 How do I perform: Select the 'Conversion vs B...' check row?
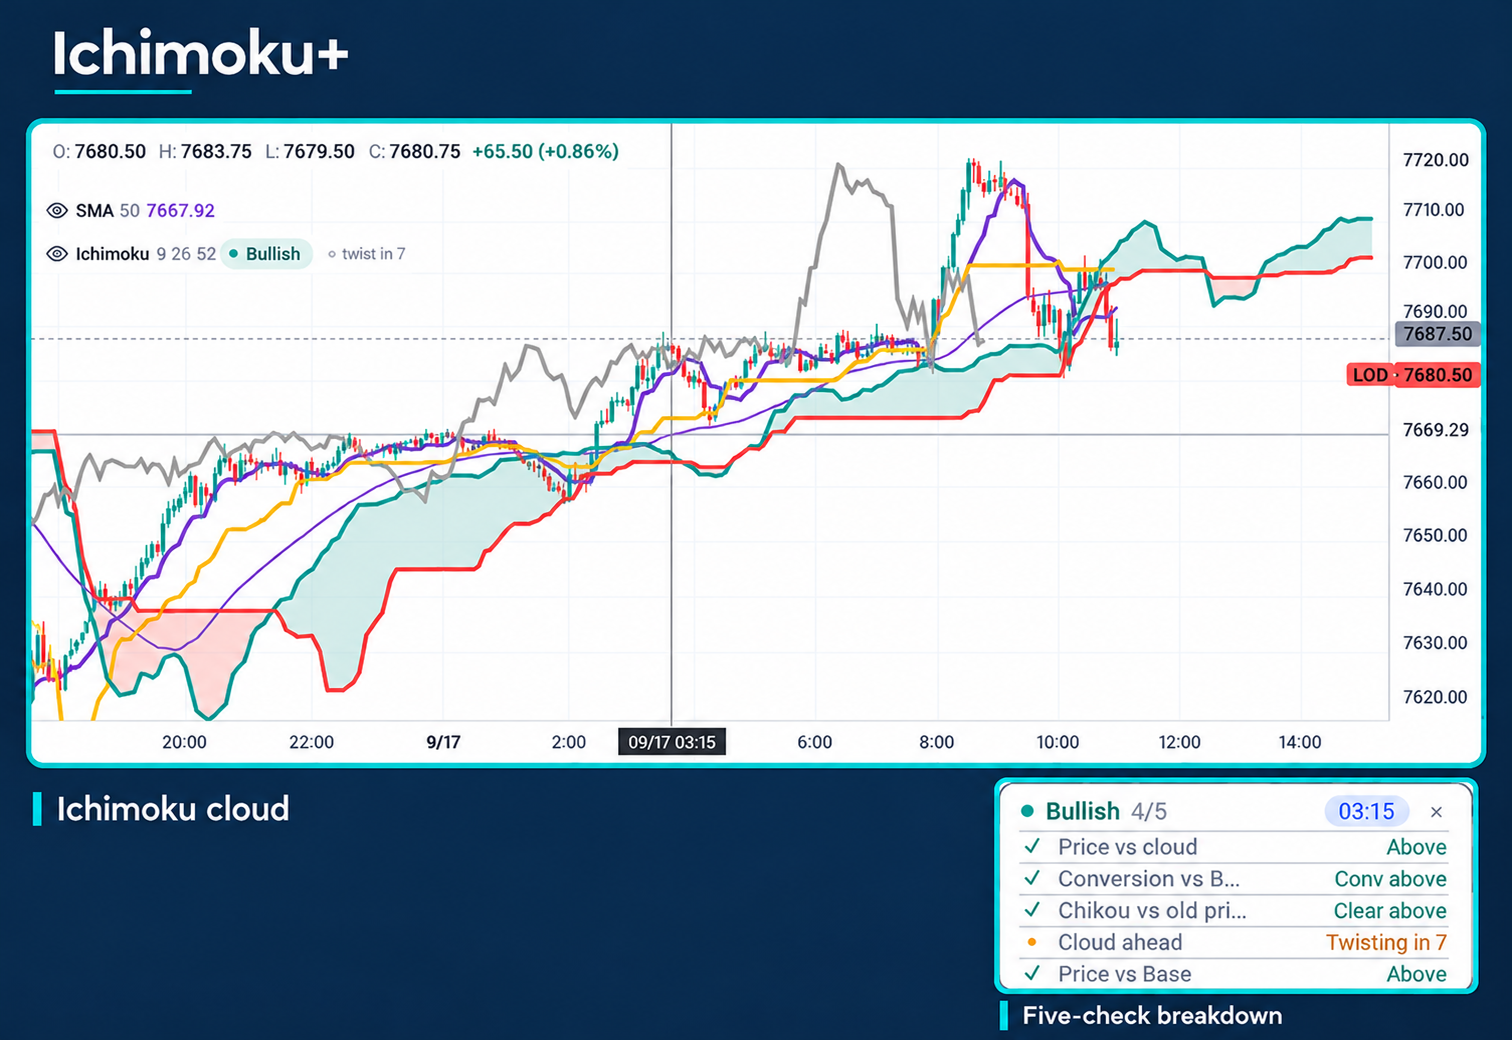pyautogui.click(x=1234, y=879)
